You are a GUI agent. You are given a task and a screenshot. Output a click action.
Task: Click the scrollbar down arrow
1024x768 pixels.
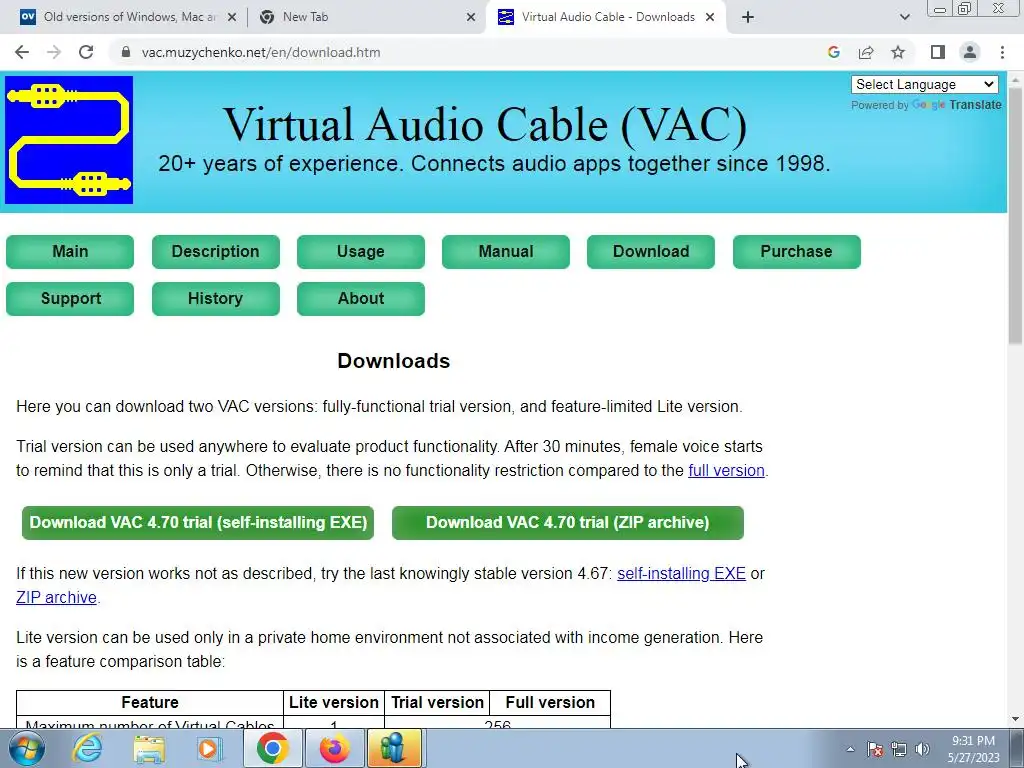pos(1016,720)
